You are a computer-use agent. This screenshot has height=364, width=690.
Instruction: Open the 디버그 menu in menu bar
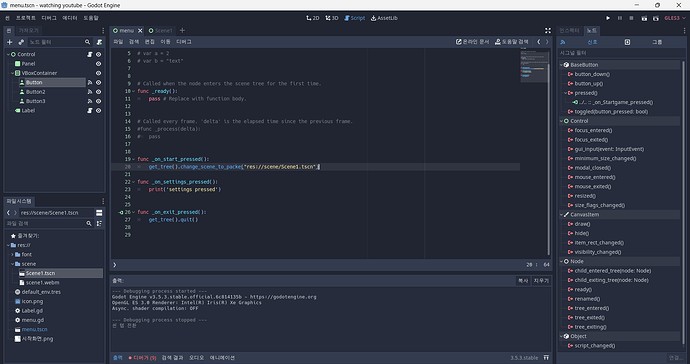49,18
